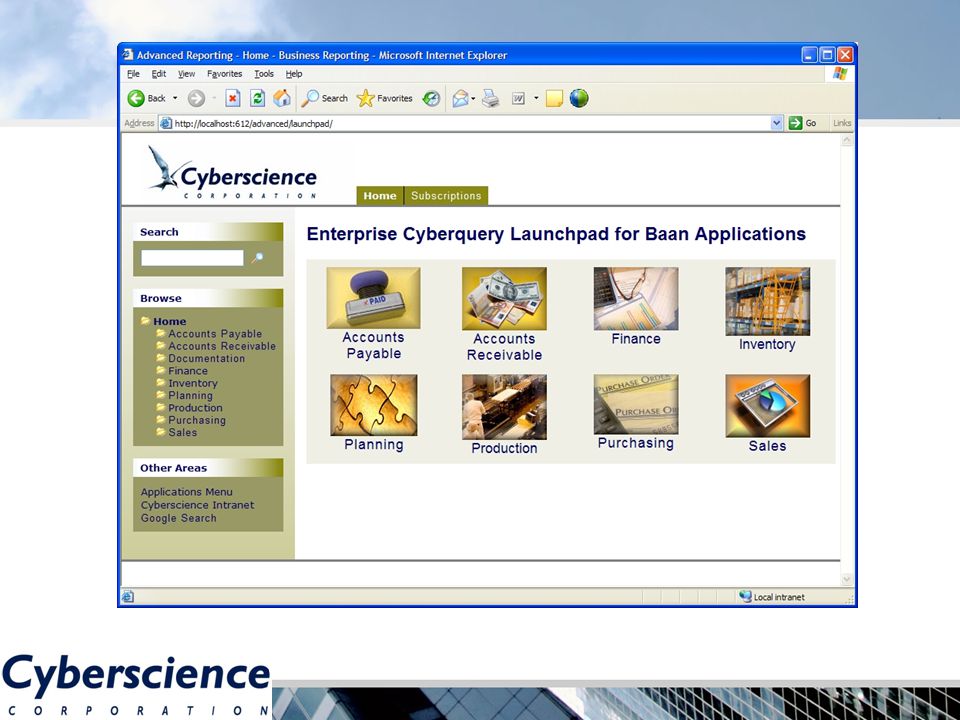Click the Inventory label link
Screen dimensions: 960x720
(x=767, y=344)
